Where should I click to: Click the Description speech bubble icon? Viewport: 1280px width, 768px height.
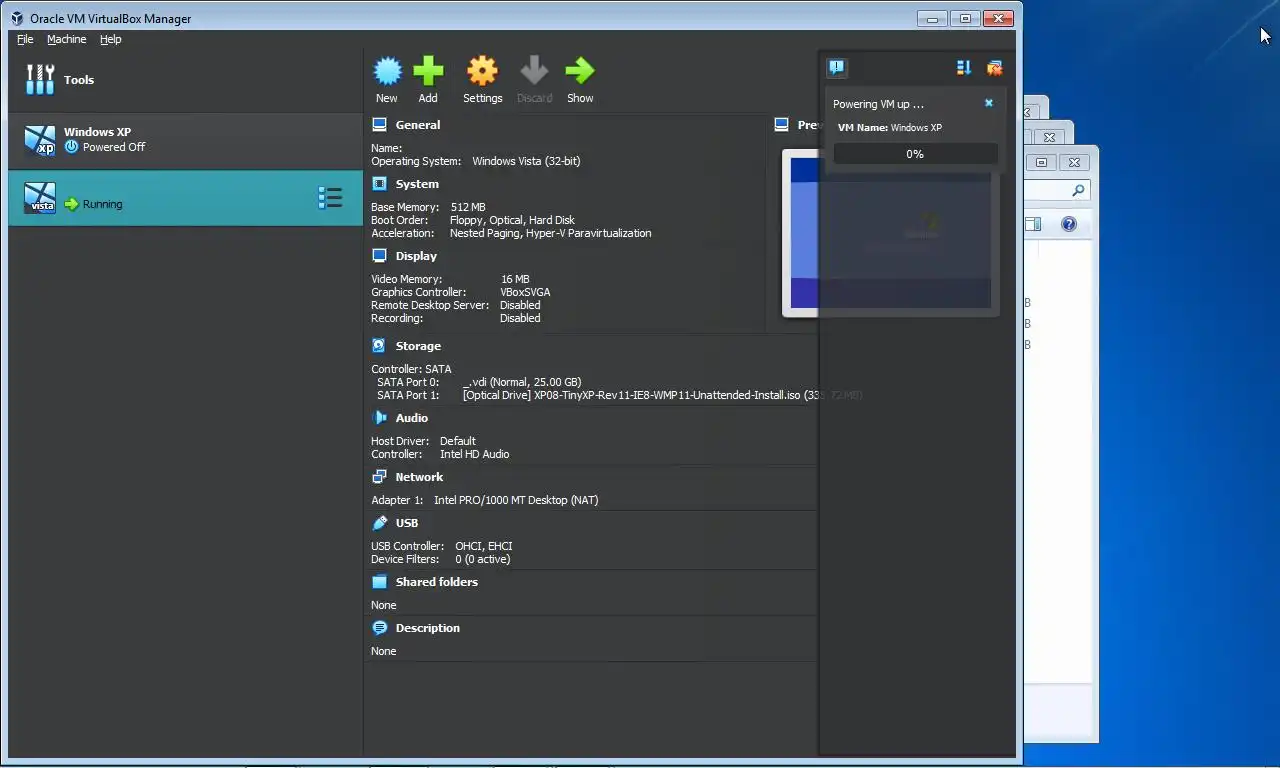[379, 628]
